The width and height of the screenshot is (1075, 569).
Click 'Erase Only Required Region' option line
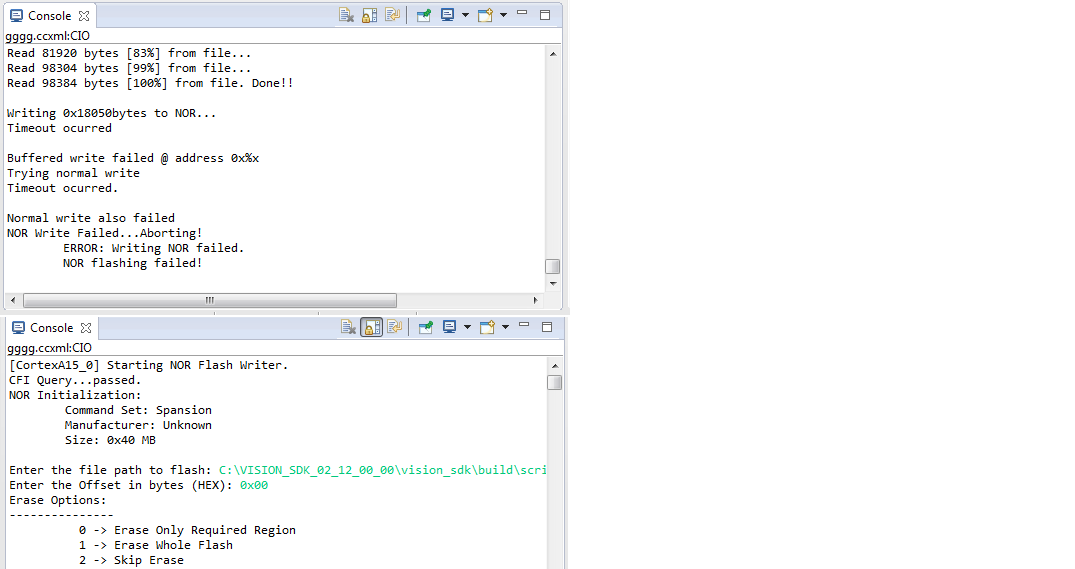coord(187,530)
